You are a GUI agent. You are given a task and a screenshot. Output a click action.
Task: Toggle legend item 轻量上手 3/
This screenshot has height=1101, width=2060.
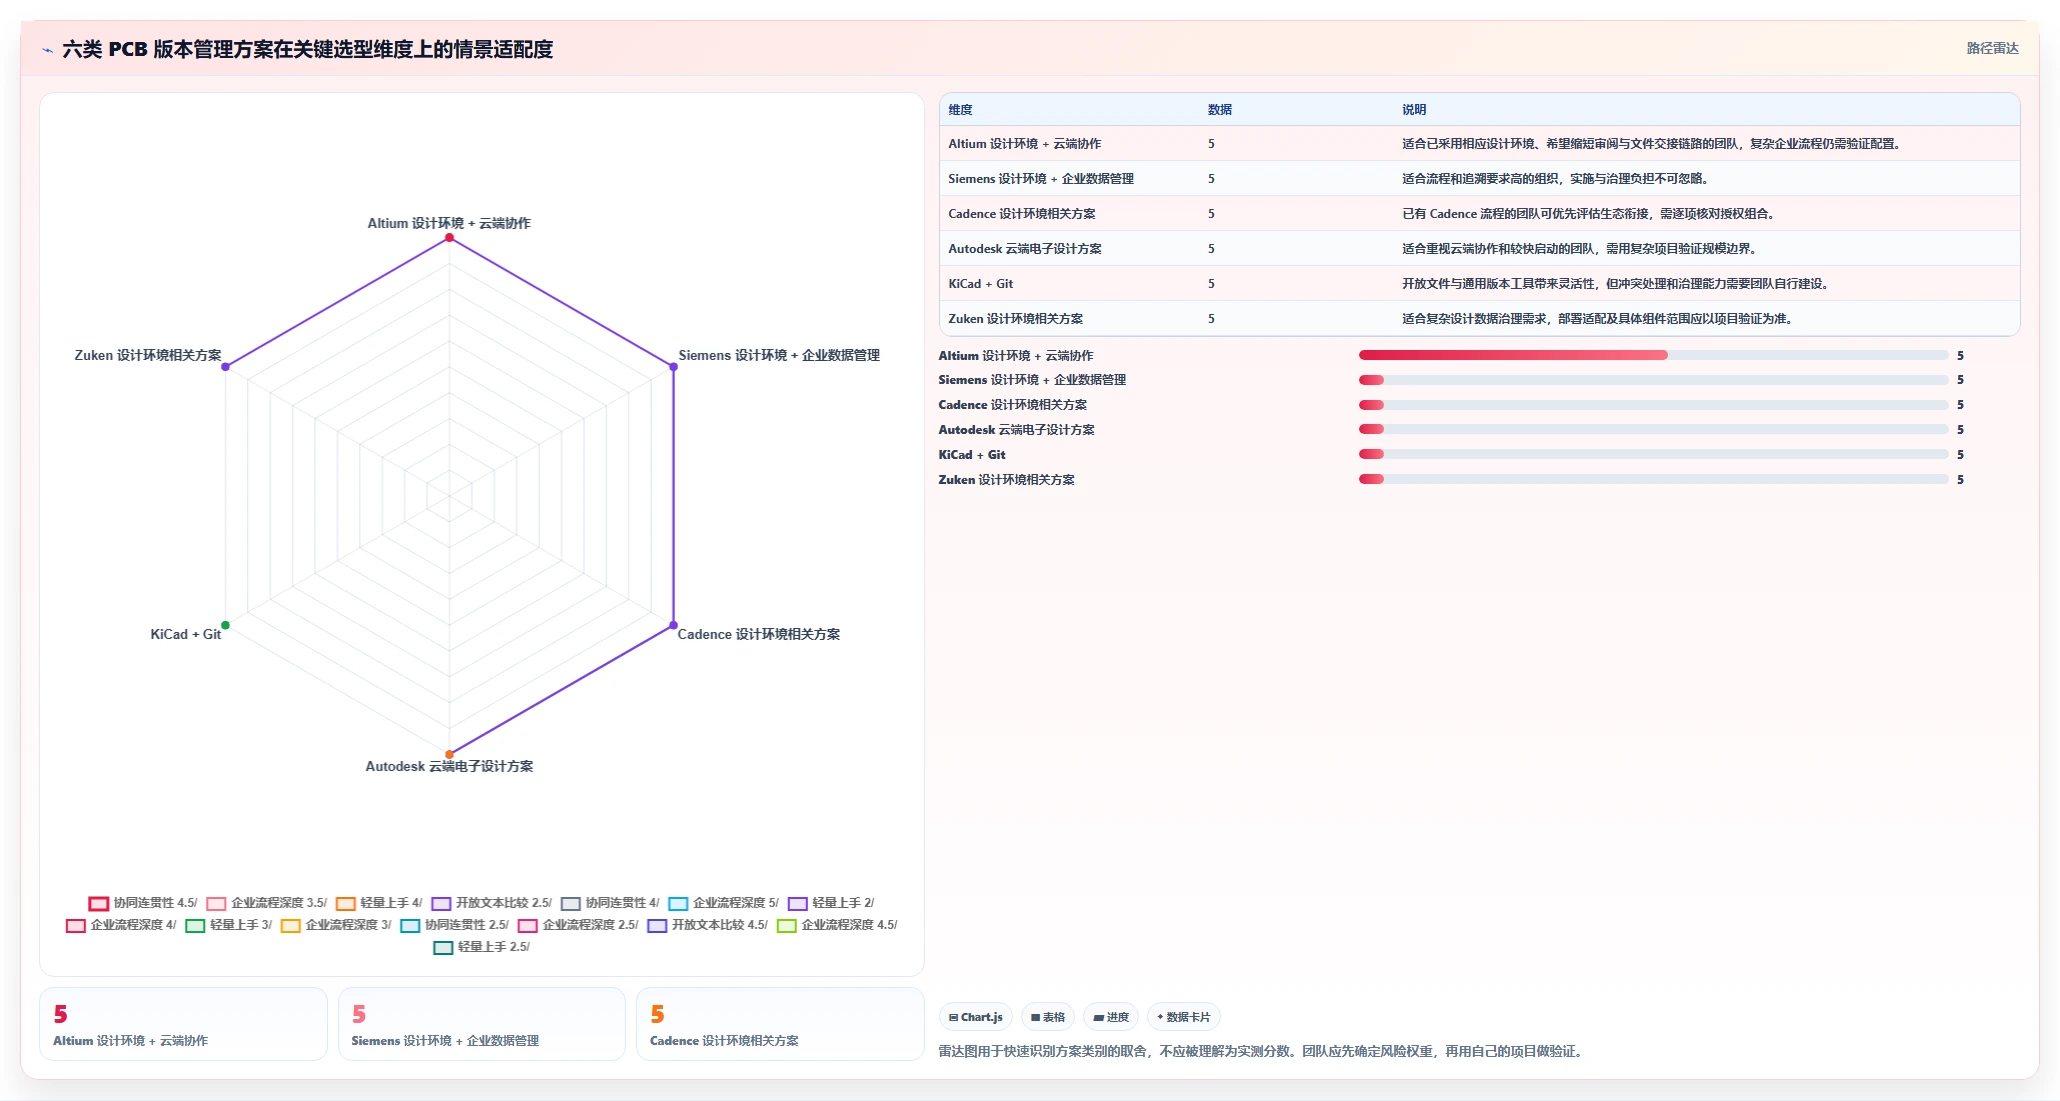[x=229, y=925]
